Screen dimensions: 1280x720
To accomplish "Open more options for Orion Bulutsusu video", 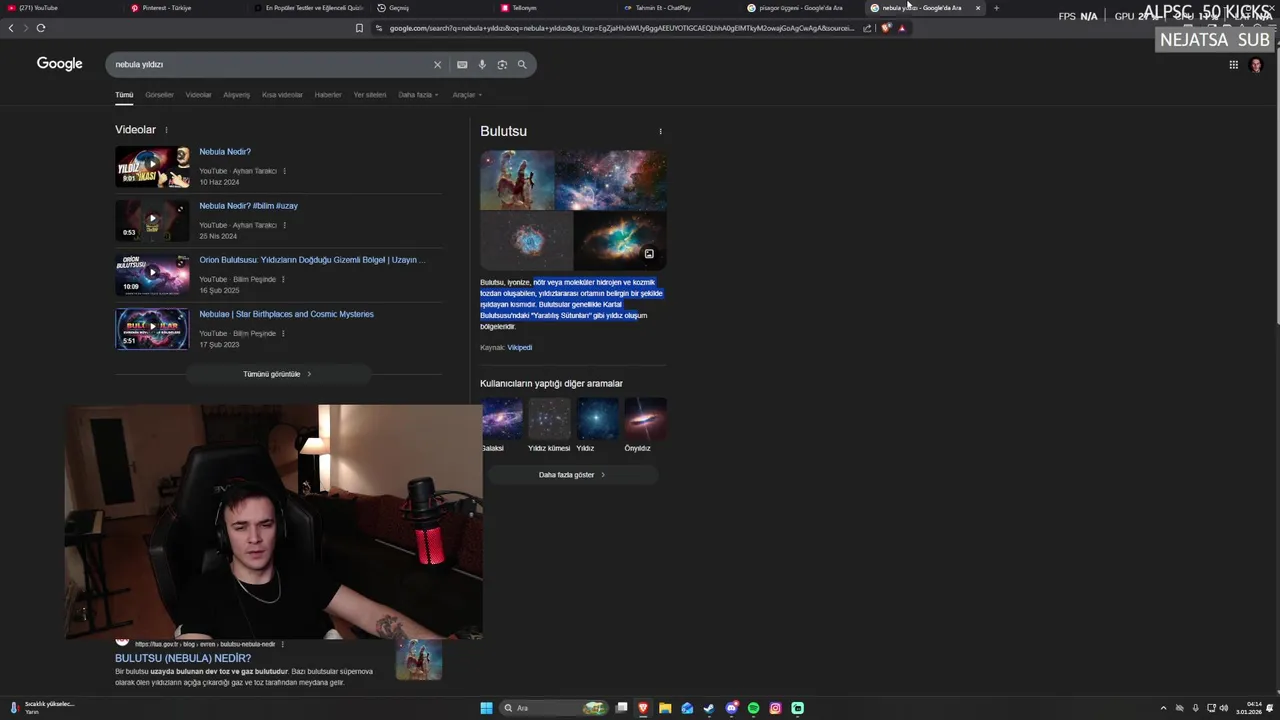I will tap(283, 279).
